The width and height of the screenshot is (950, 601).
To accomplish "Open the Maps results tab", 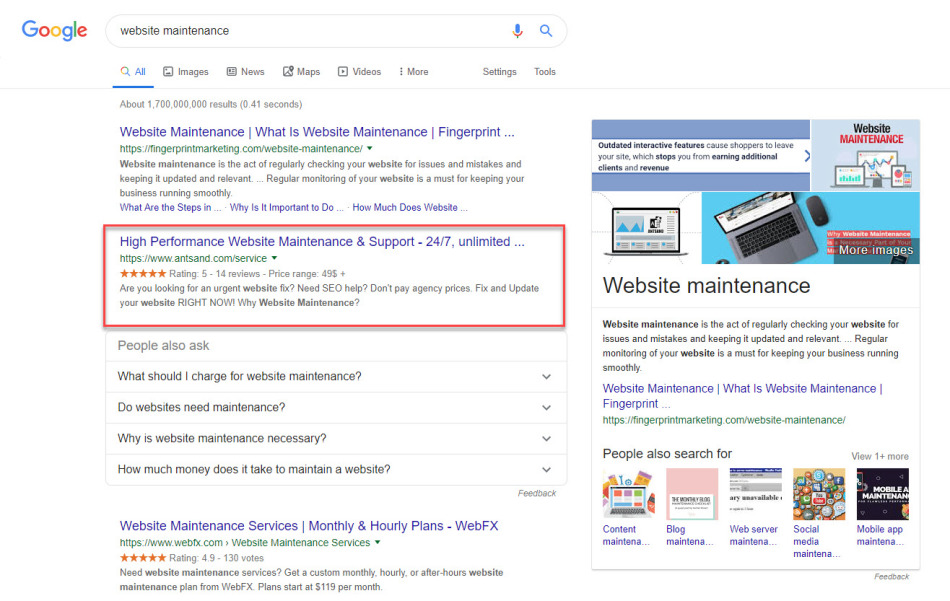I will tap(301, 72).
